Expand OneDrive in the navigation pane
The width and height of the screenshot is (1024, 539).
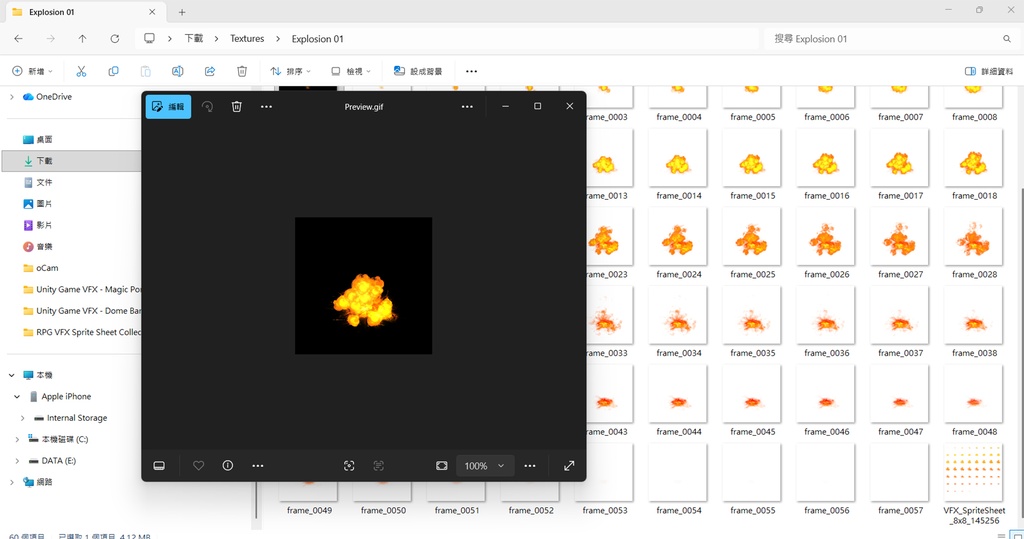click(x=11, y=97)
